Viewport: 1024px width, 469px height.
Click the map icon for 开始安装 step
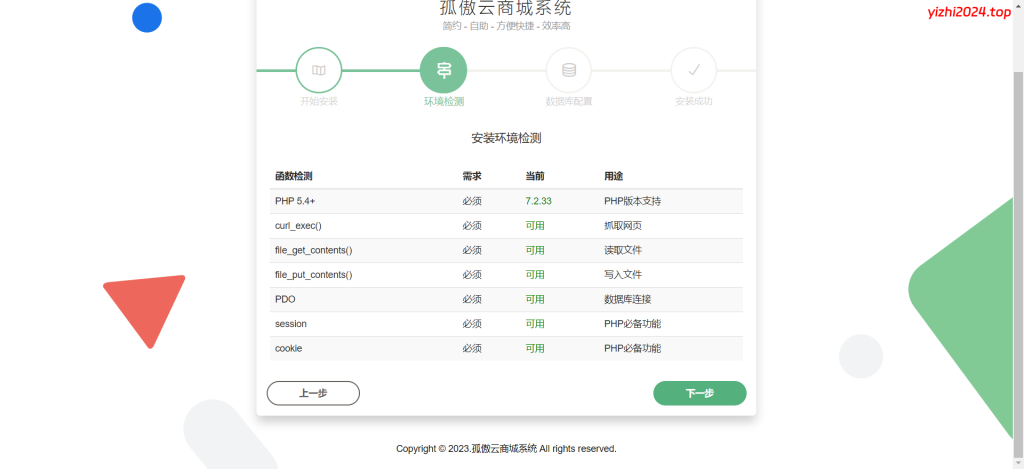point(318,70)
